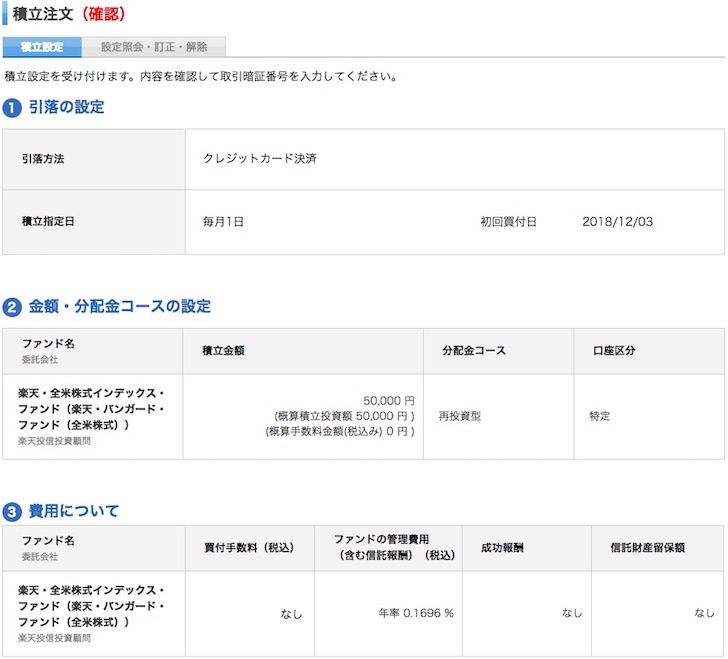This screenshot has width=728, height=659.
Task: Click the ファンド名 header in amount table
Action: click(48, 344)
